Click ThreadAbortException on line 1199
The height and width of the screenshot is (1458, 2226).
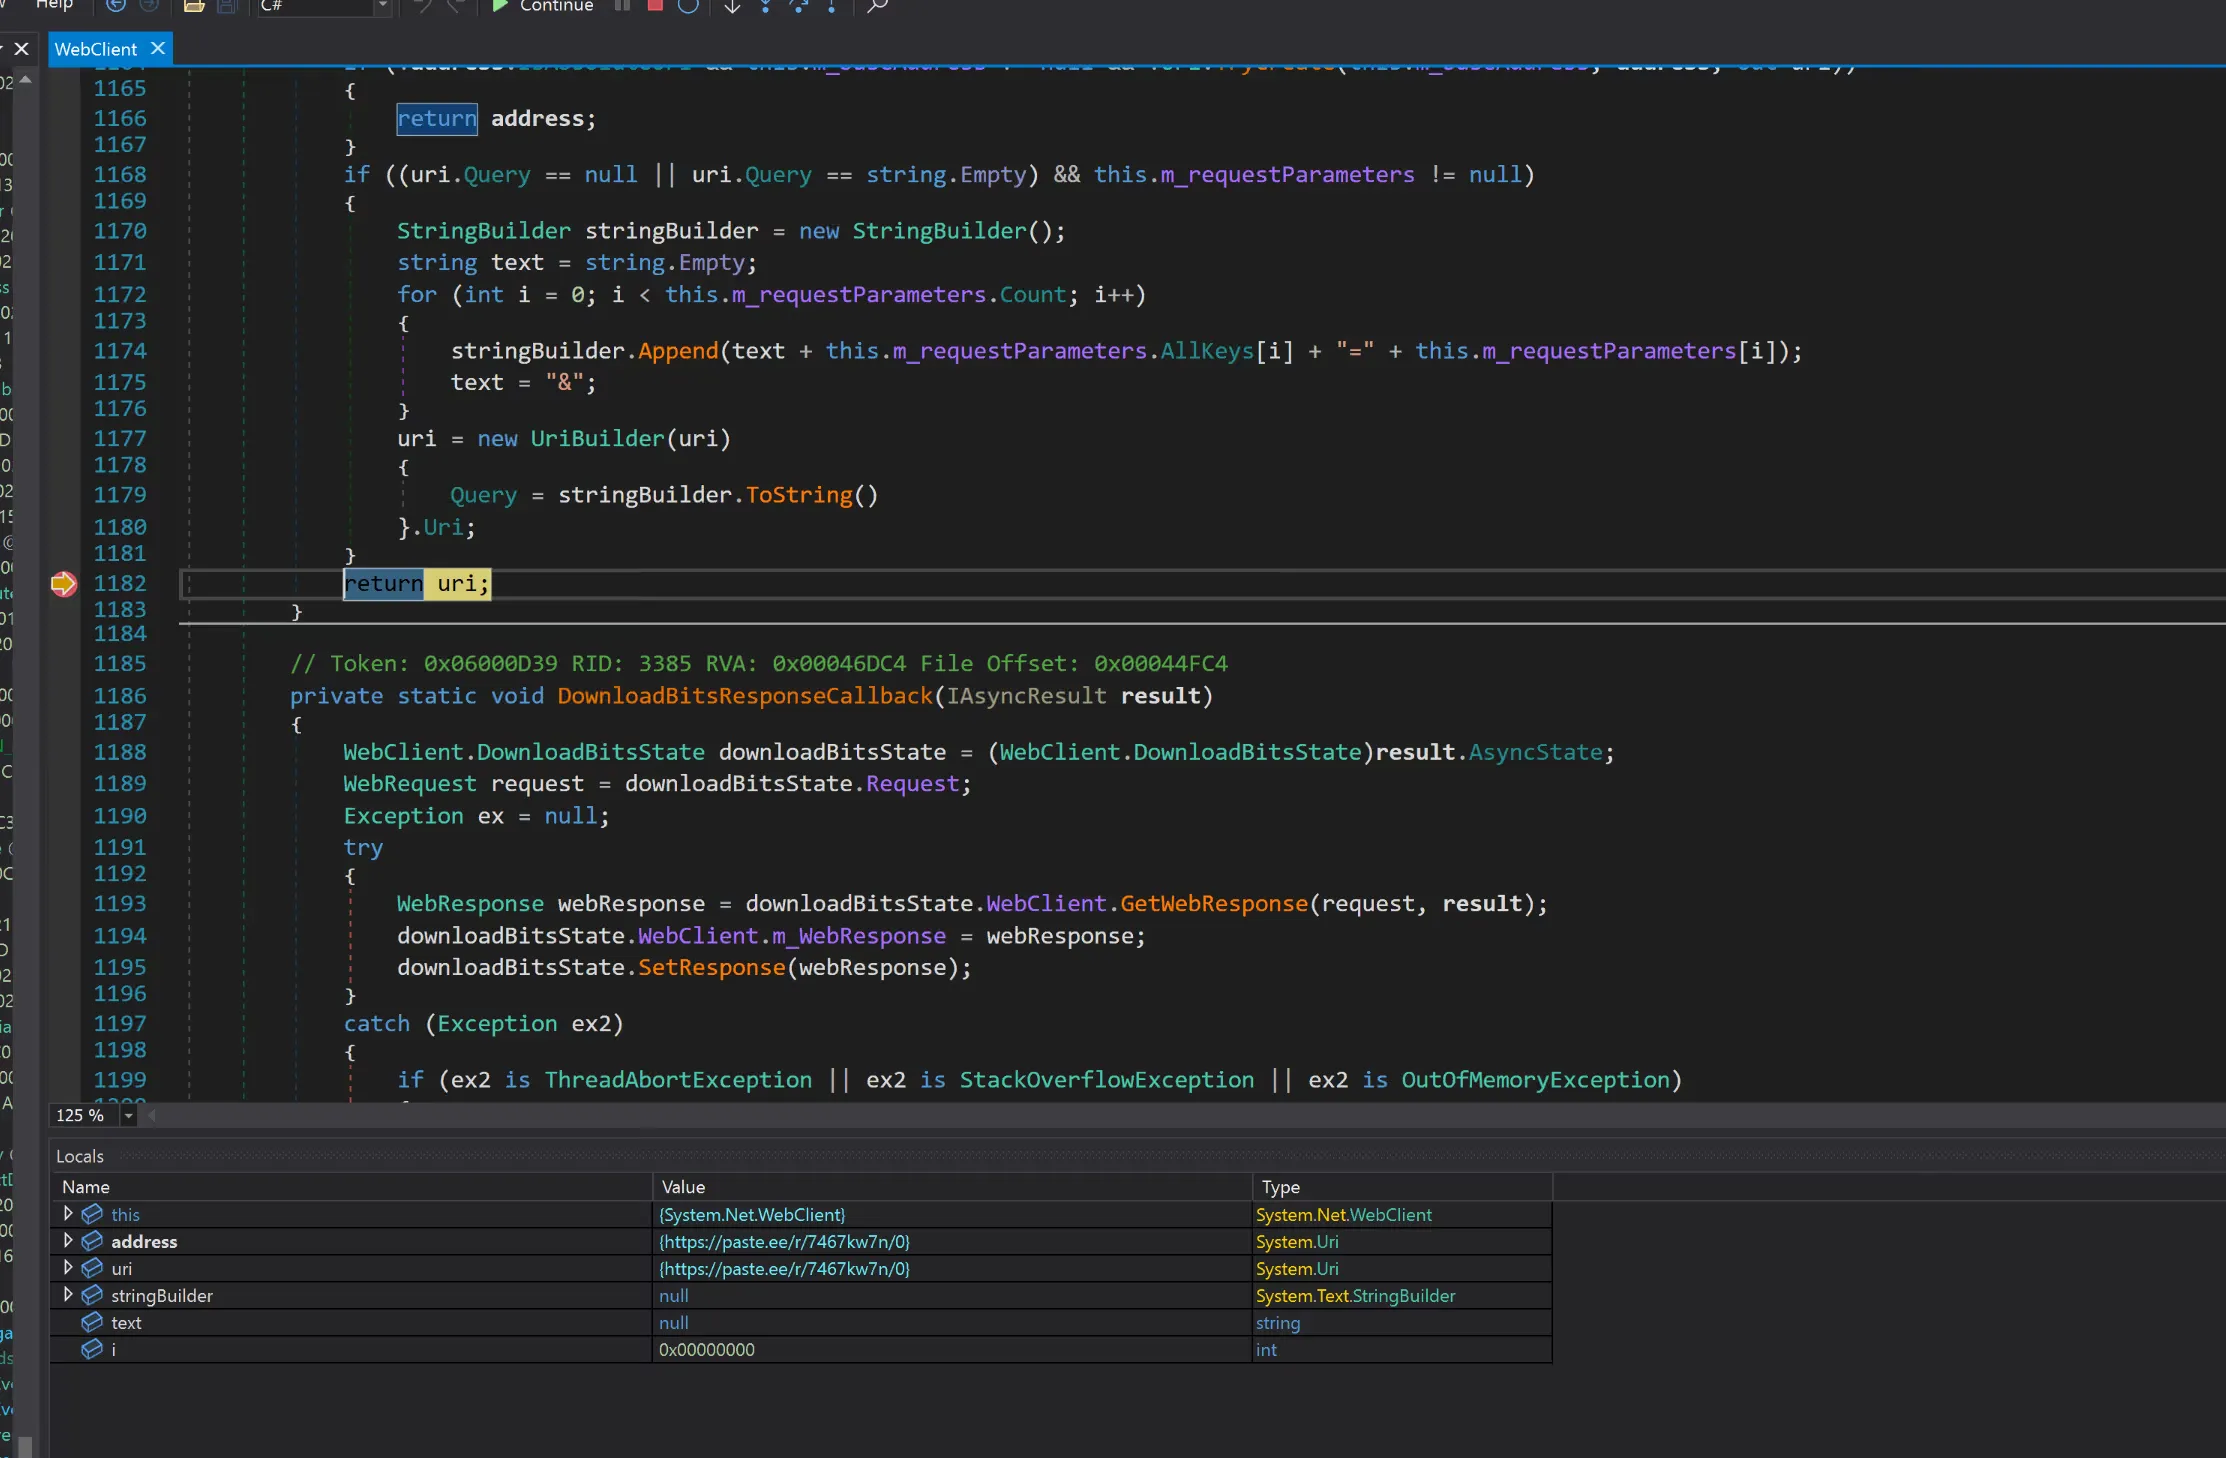coord(678,1080)
